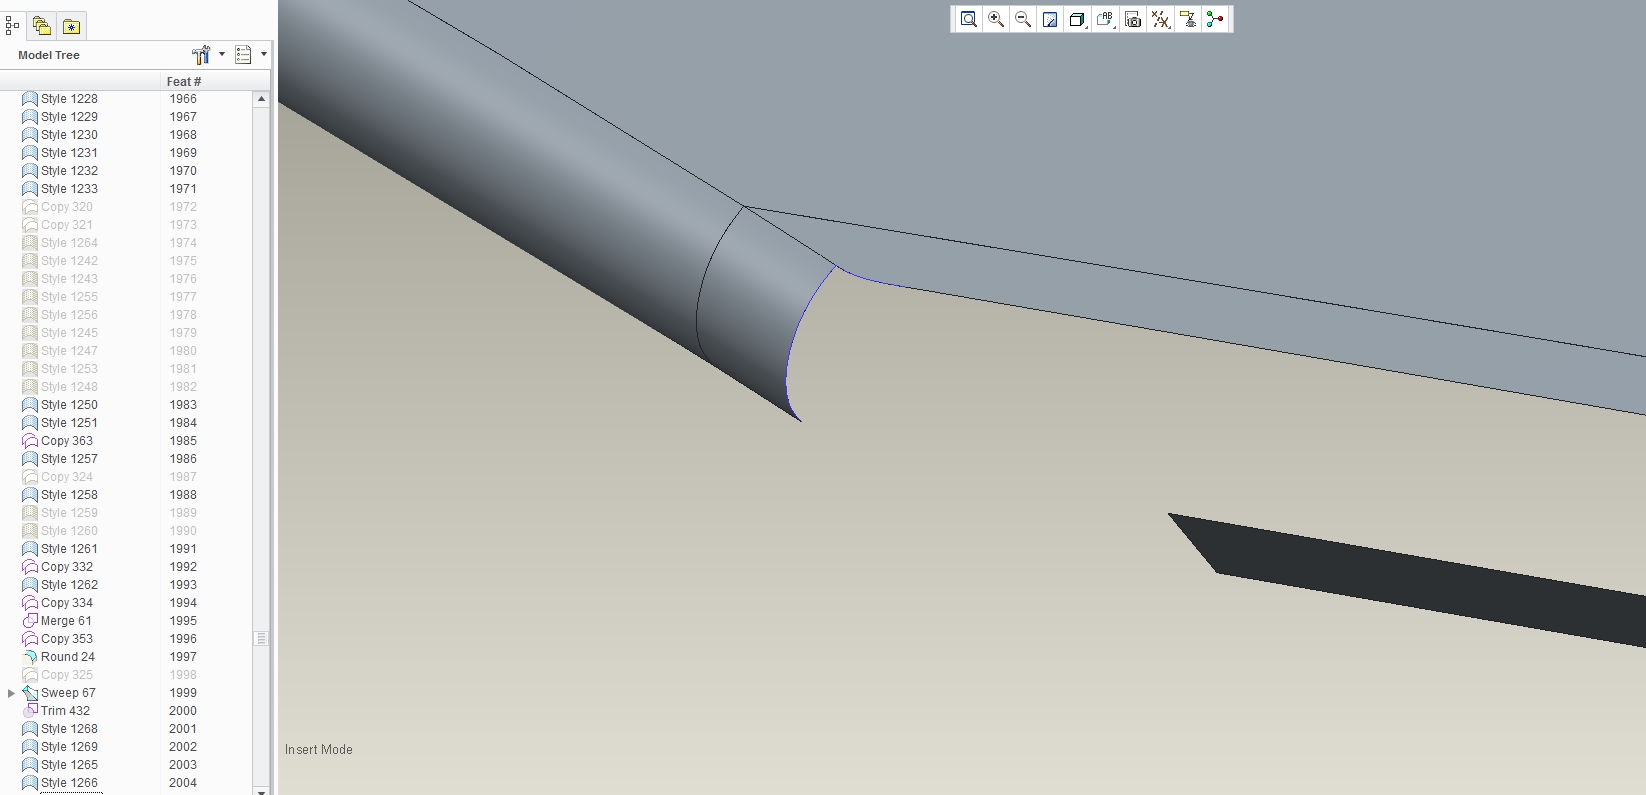Click the Model Tree Show list icon
Screen dimensions: 1646x795
(243, 55)
